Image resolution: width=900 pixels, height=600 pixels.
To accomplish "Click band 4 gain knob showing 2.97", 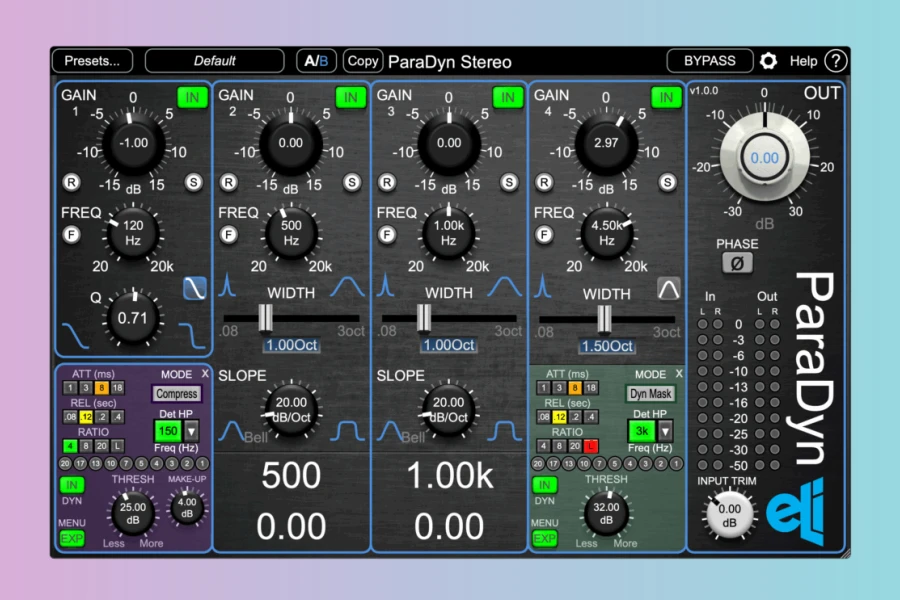I will click(606, 143).
